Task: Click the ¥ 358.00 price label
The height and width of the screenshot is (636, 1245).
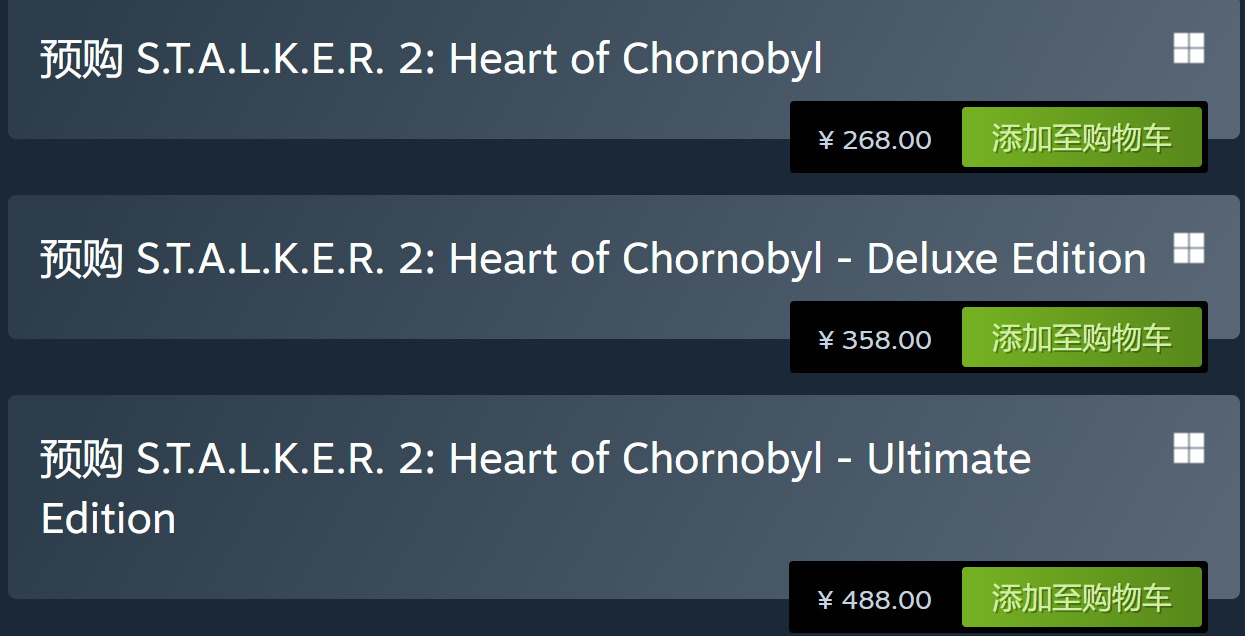Action: (x=875, y=339)
